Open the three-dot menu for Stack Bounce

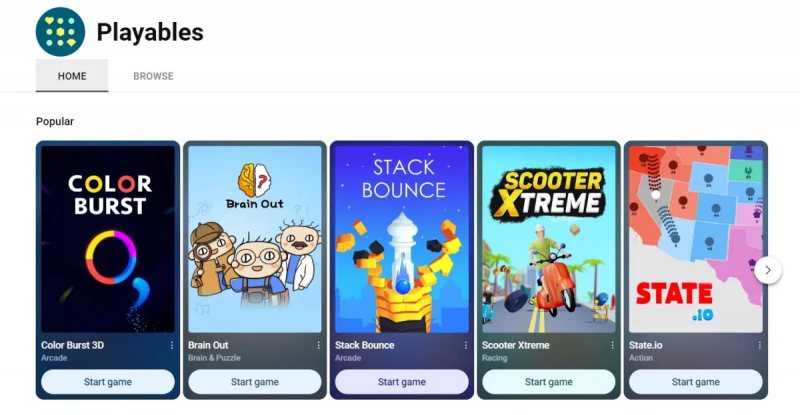pos(466,346)
